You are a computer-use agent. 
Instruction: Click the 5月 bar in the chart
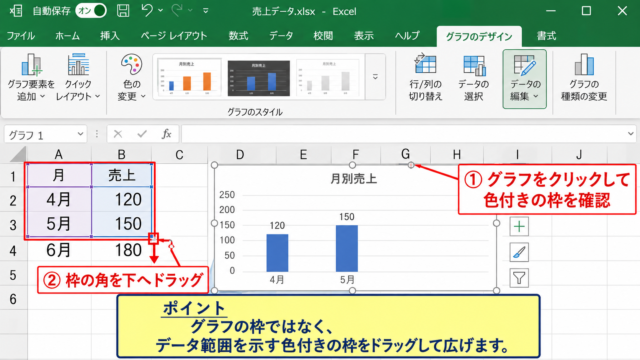347,248
